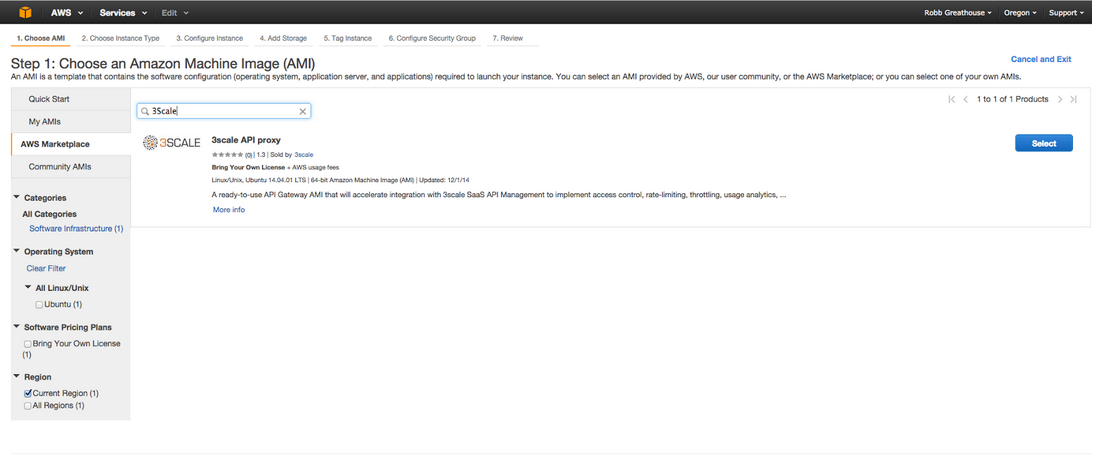1093x462 pixels.
Task: Go to previous products page arrow
Action: (x=965, y=99)
